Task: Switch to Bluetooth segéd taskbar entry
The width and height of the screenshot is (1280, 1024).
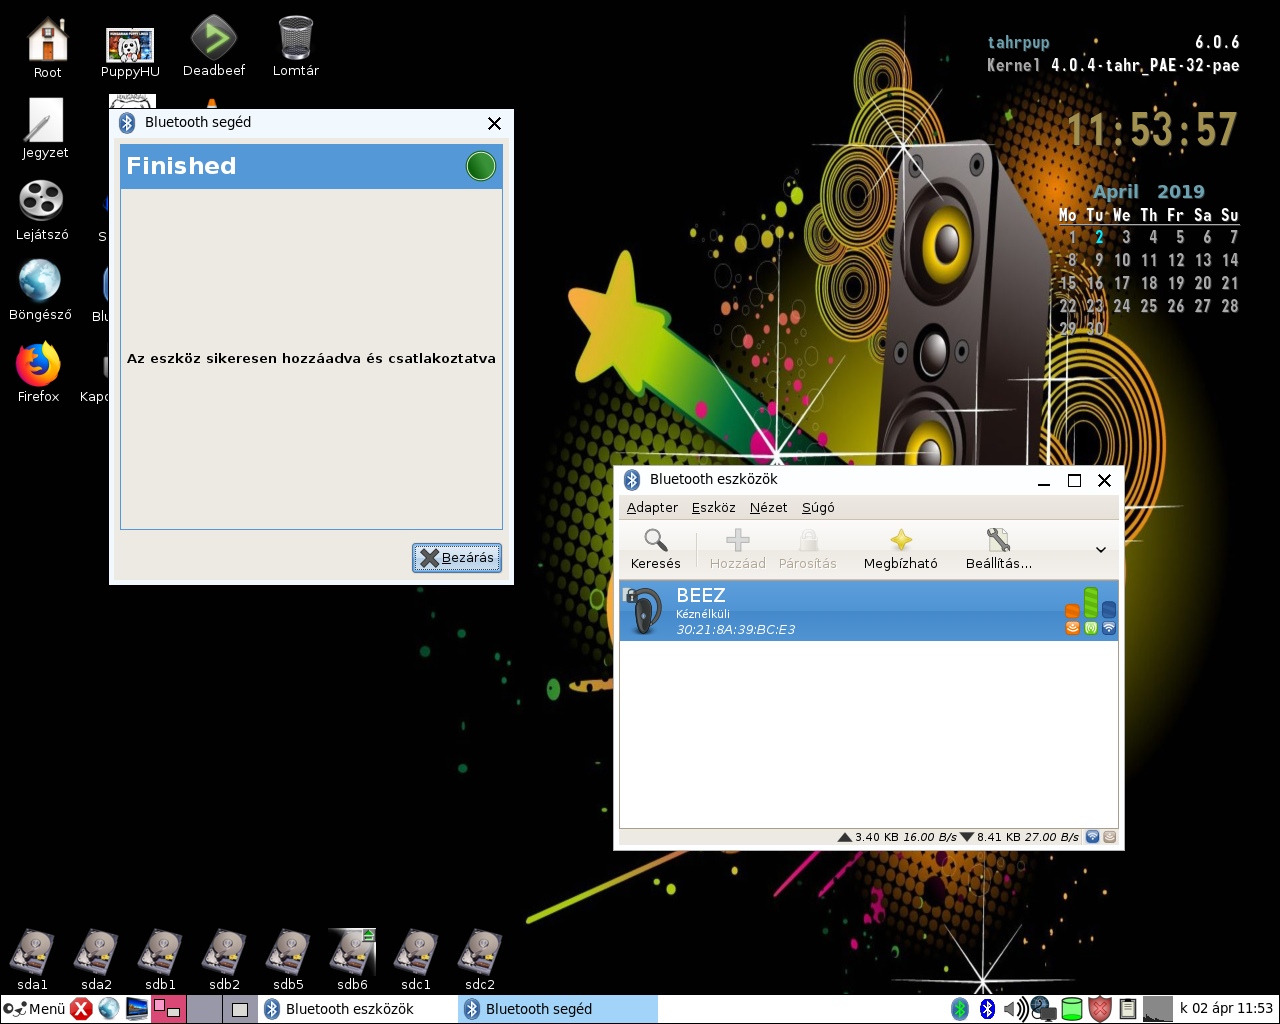Action: (558, 1009)
